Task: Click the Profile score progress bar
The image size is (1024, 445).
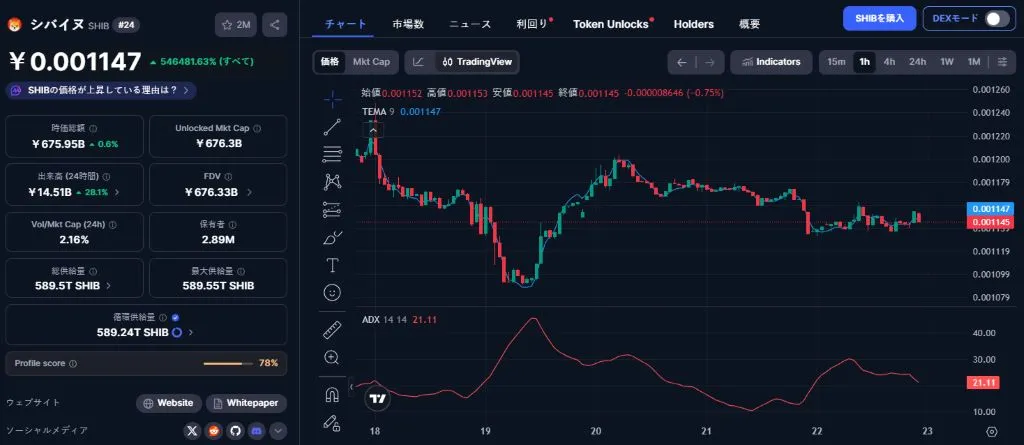Action: click(x=229, y=363)
